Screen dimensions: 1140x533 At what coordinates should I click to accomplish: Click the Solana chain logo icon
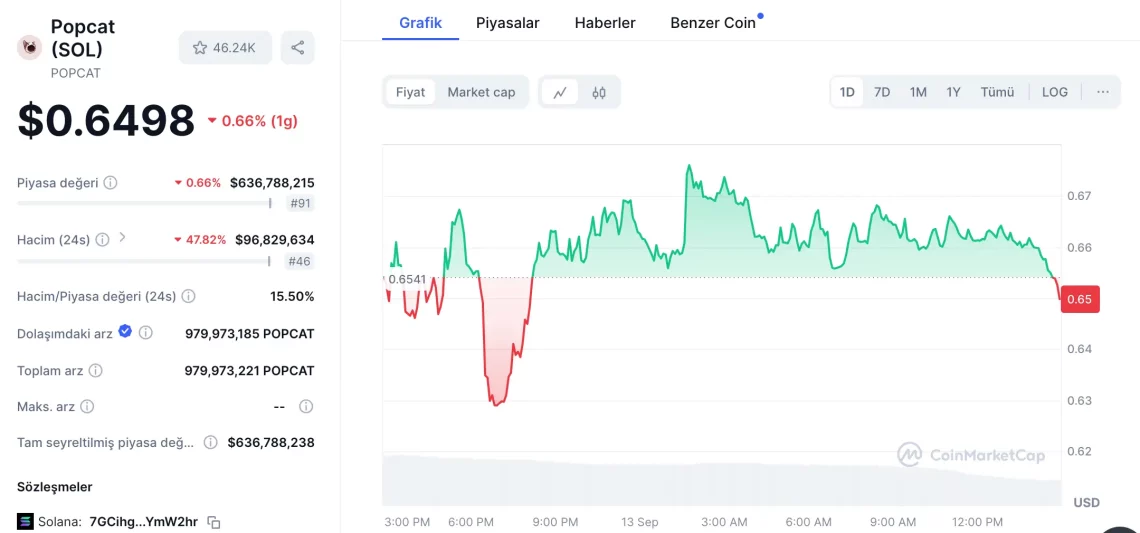click(25, 521)
